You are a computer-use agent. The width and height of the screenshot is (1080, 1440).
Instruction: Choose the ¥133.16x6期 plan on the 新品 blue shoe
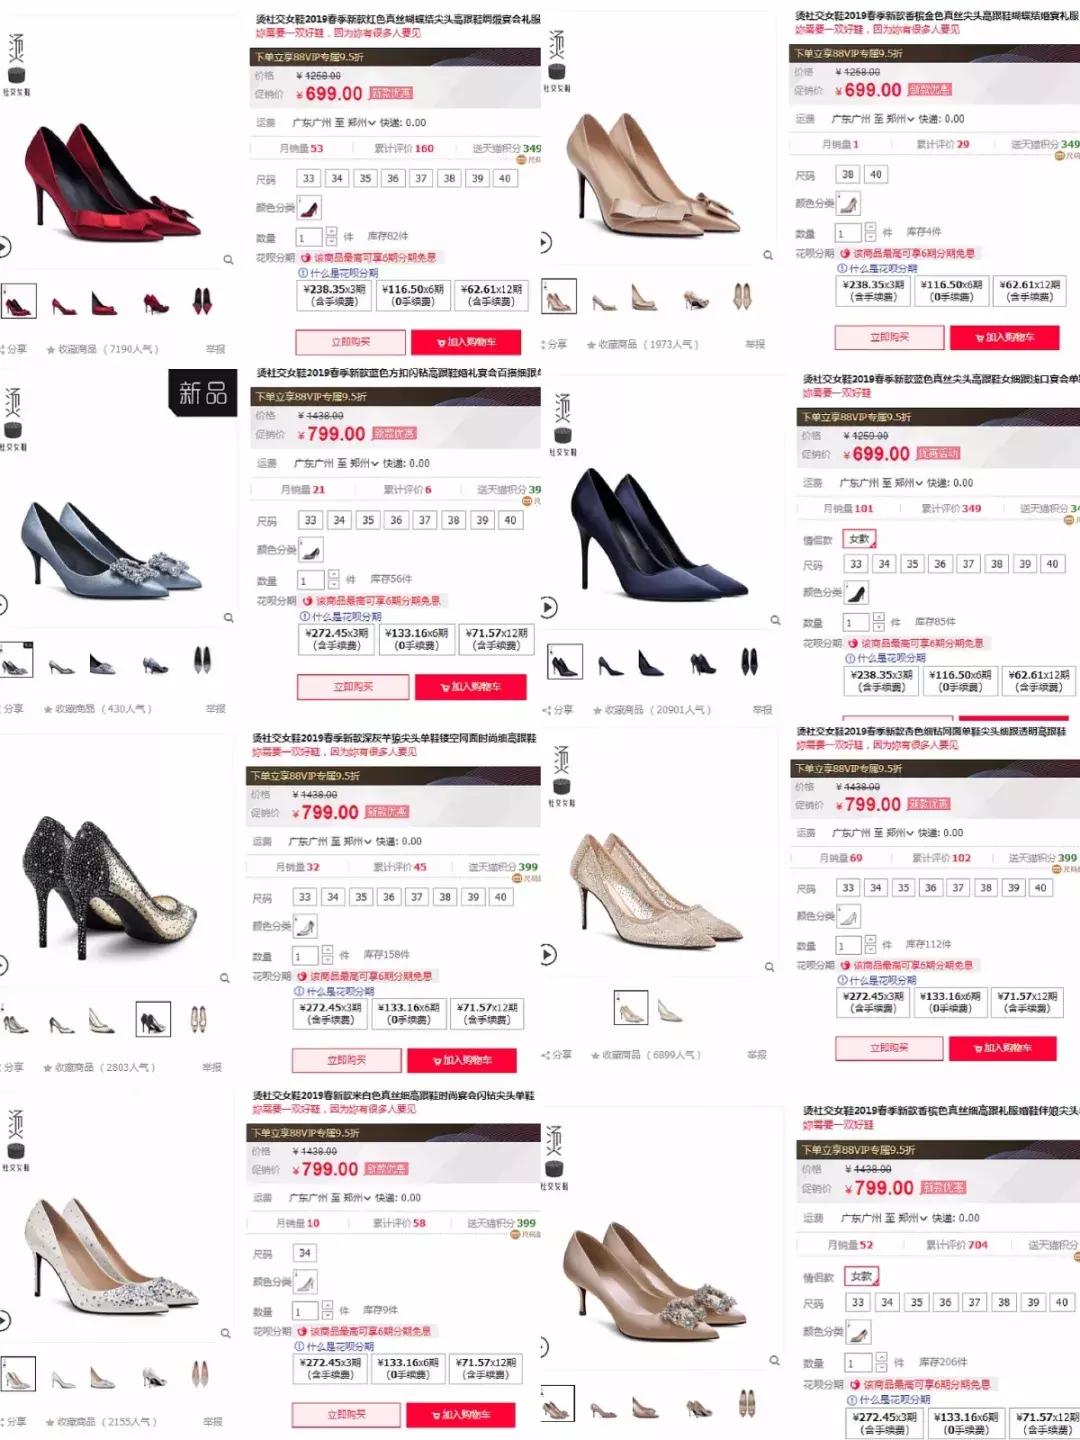[417, 639]
